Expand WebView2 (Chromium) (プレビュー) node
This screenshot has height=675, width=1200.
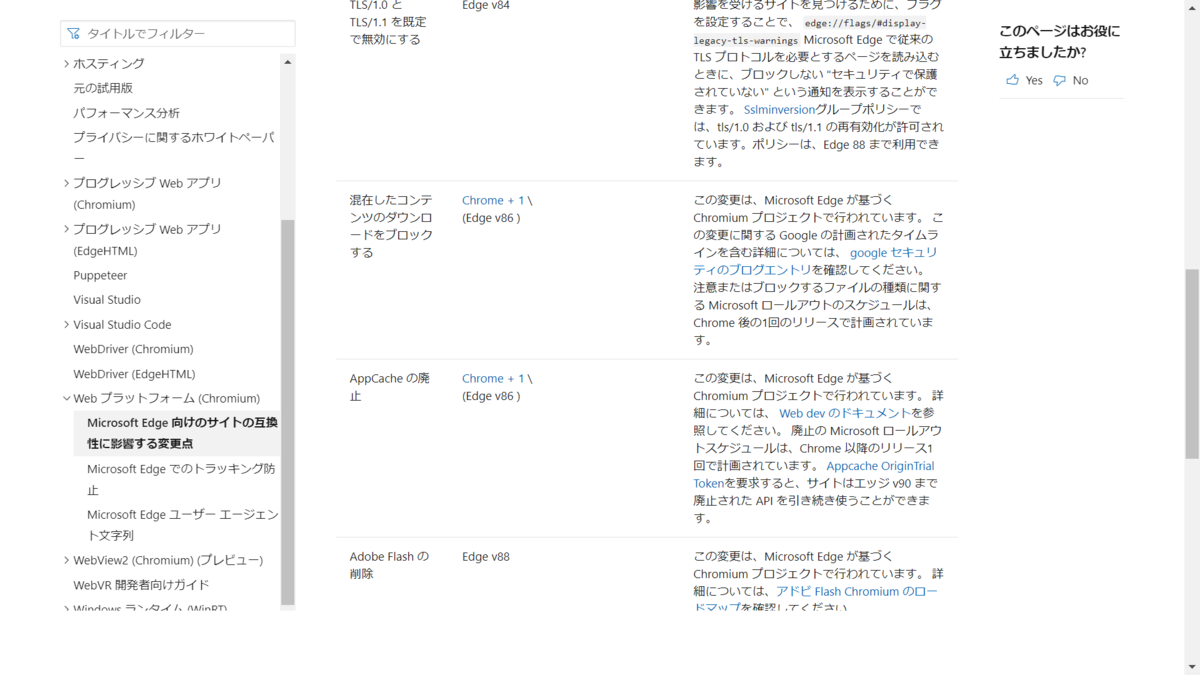tap(67, 560)
